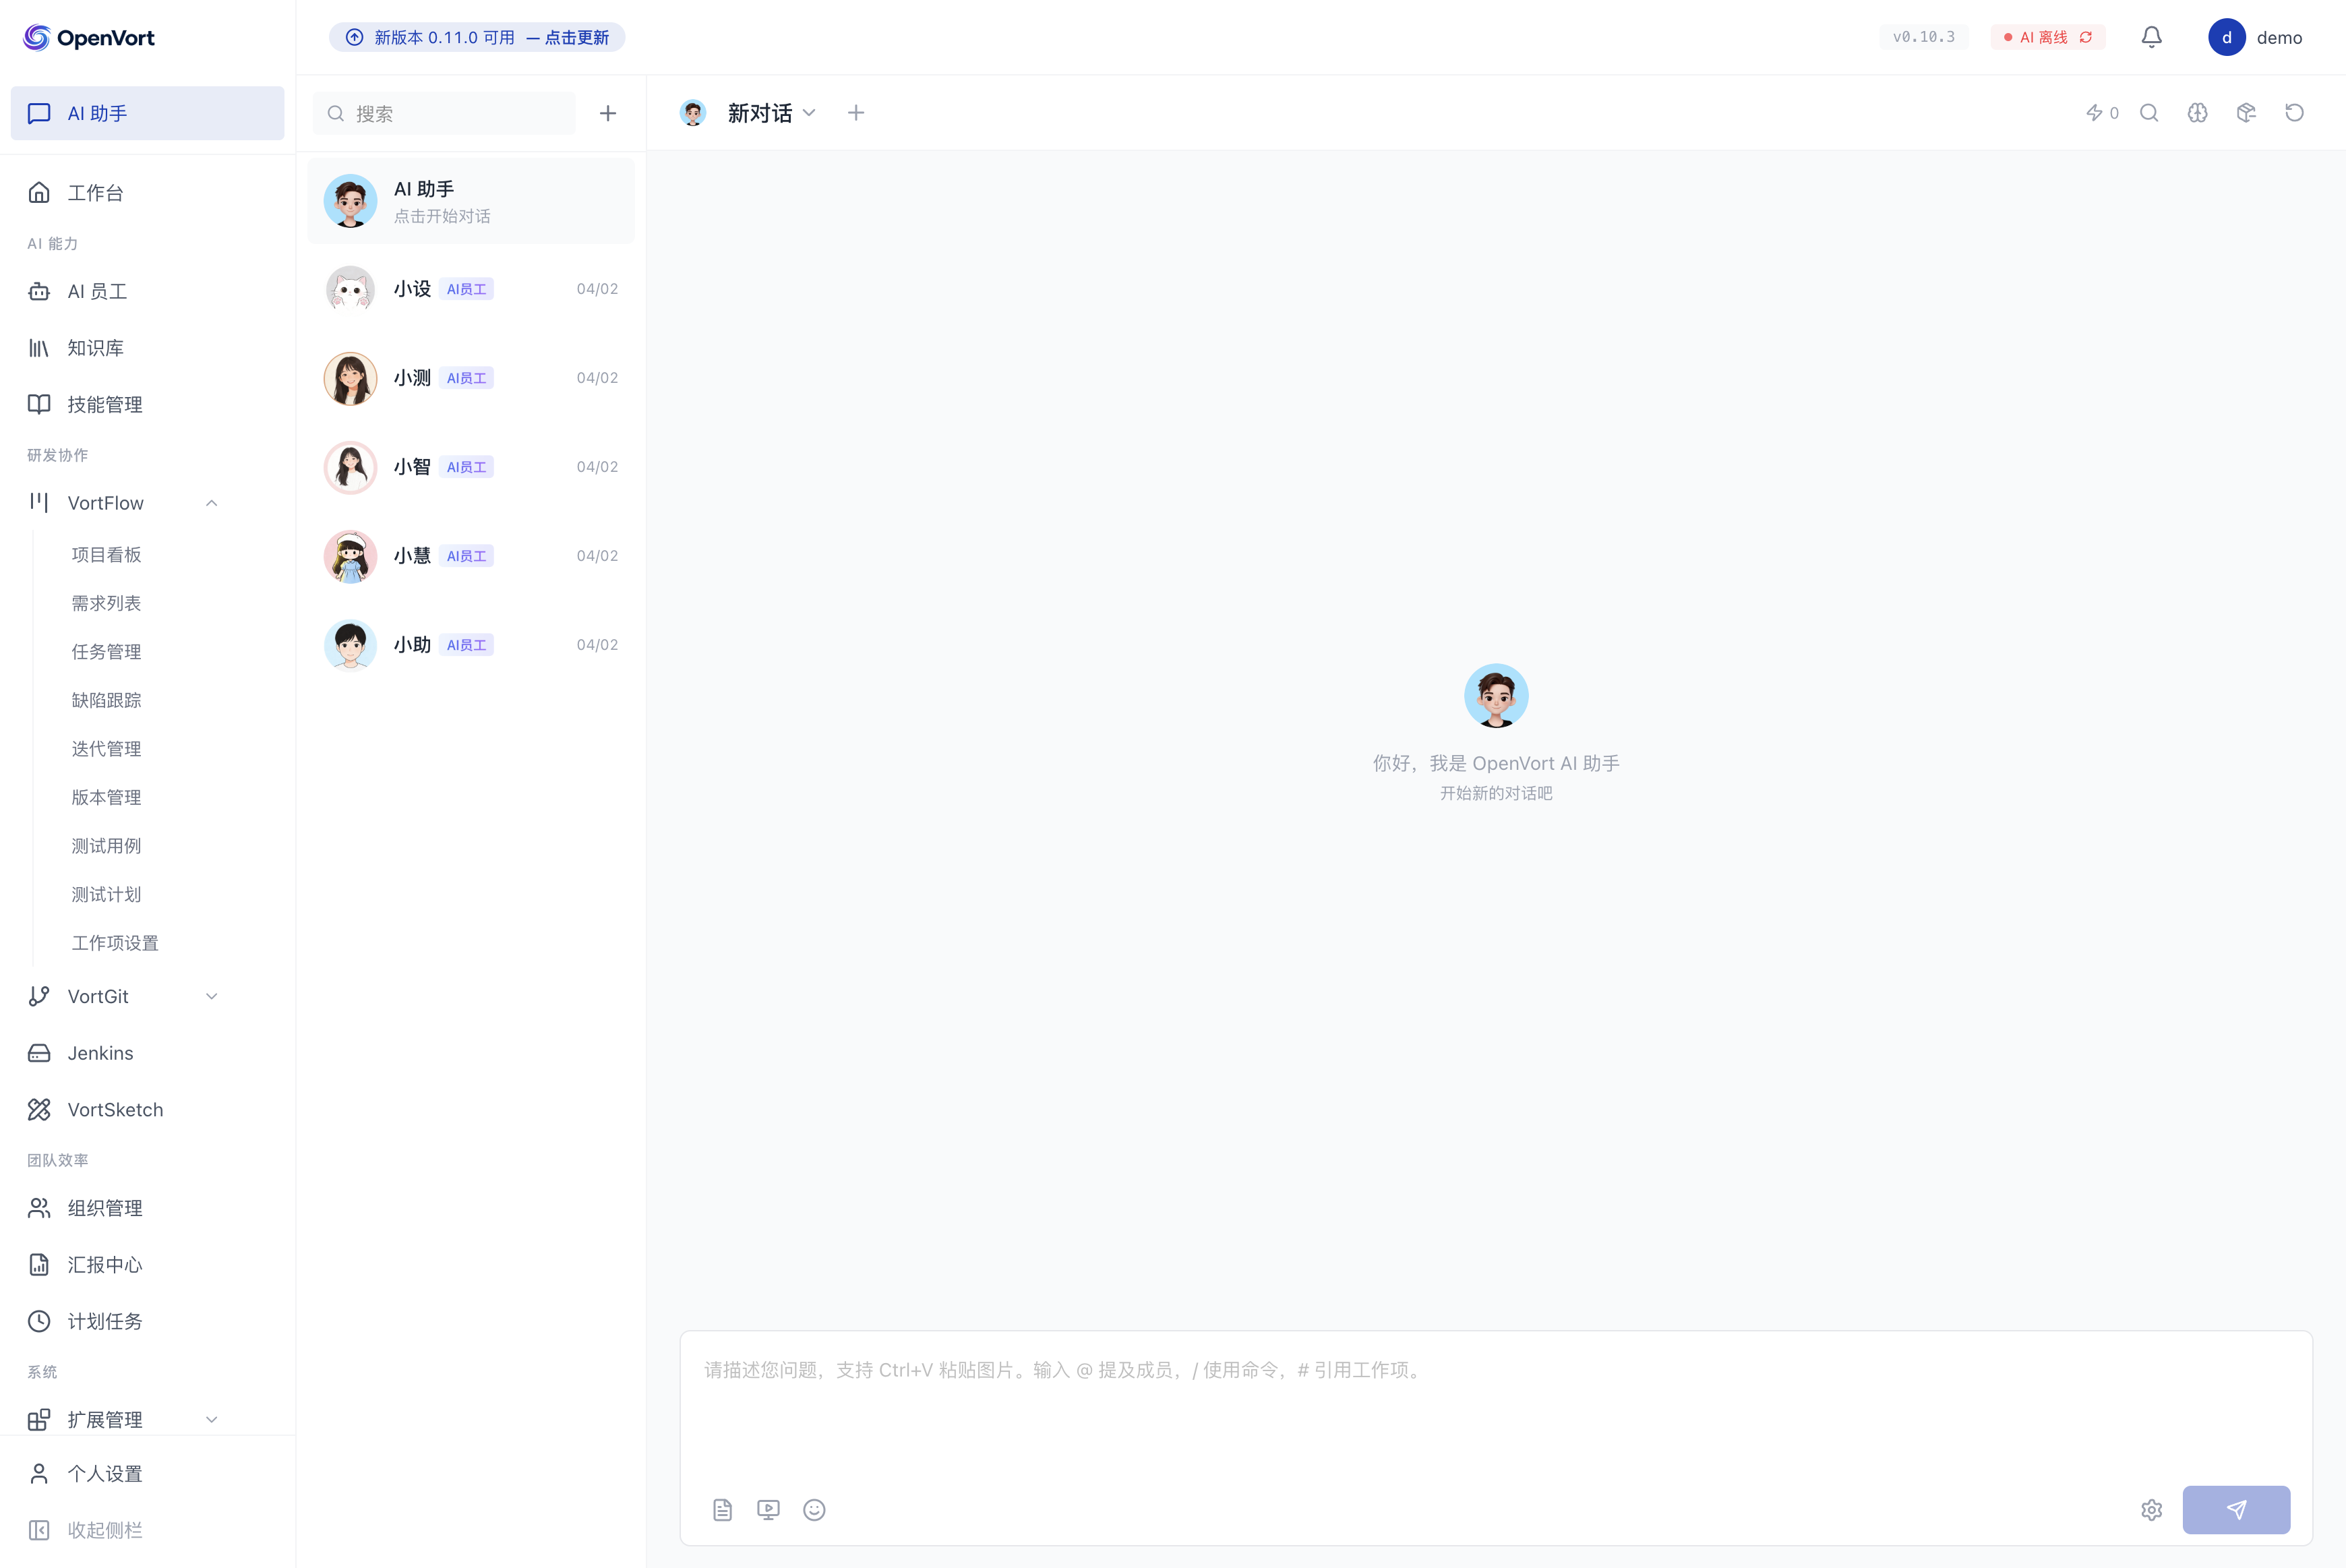Select the AI 助手 conversation

[471, 201]
